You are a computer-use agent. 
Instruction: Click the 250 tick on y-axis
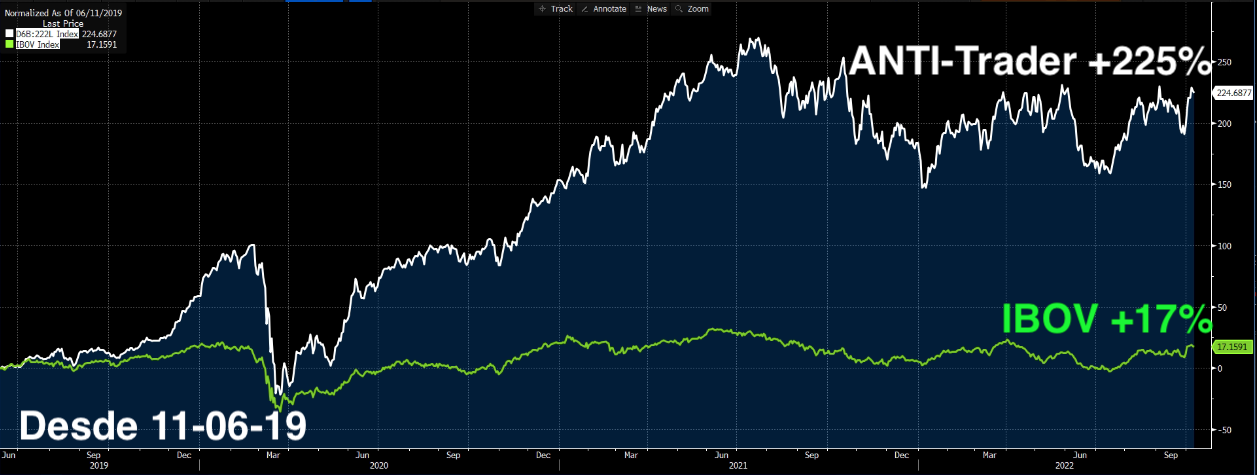click(x=1223, y=62)
